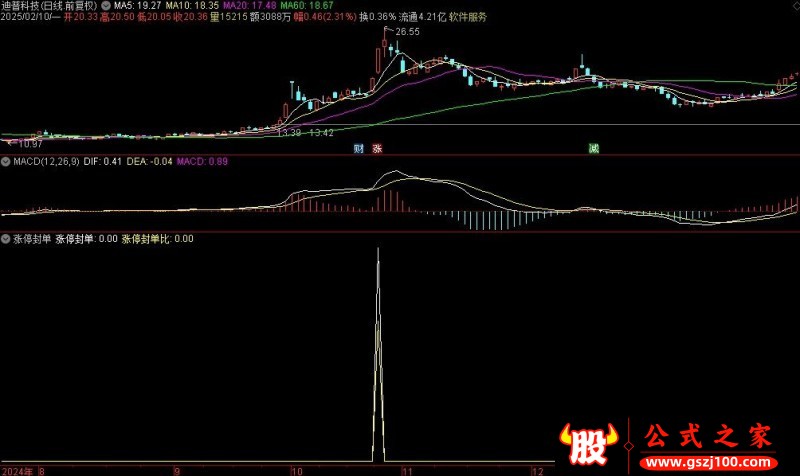Click the MACD(12,26,9) indicator name

click(x=46, y=162)
